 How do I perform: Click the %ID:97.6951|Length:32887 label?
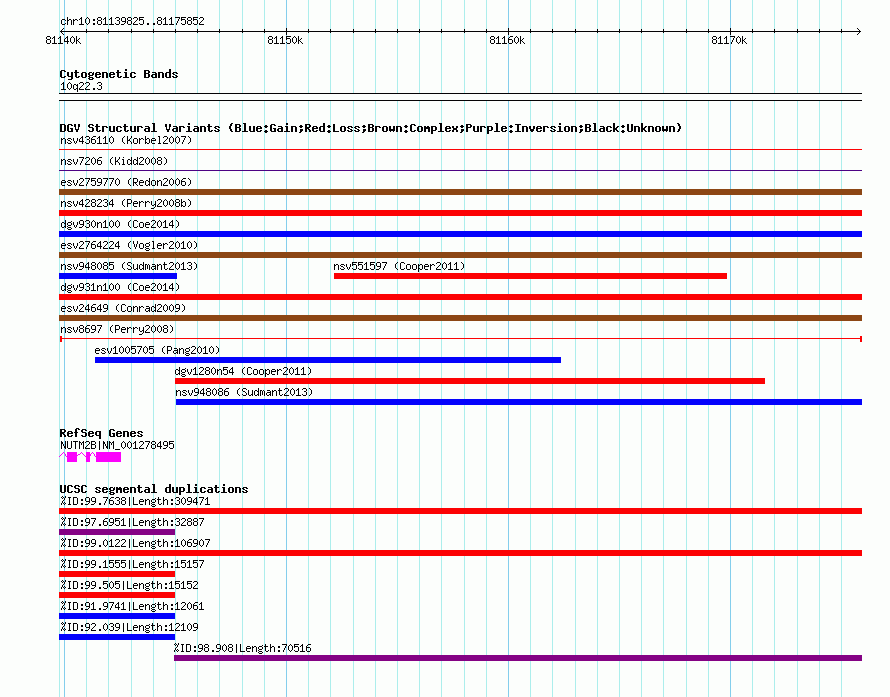pos(132,523)
